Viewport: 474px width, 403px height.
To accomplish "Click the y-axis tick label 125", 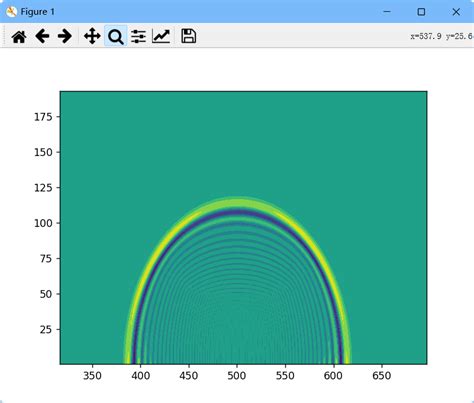I will [x=43, y=188].
